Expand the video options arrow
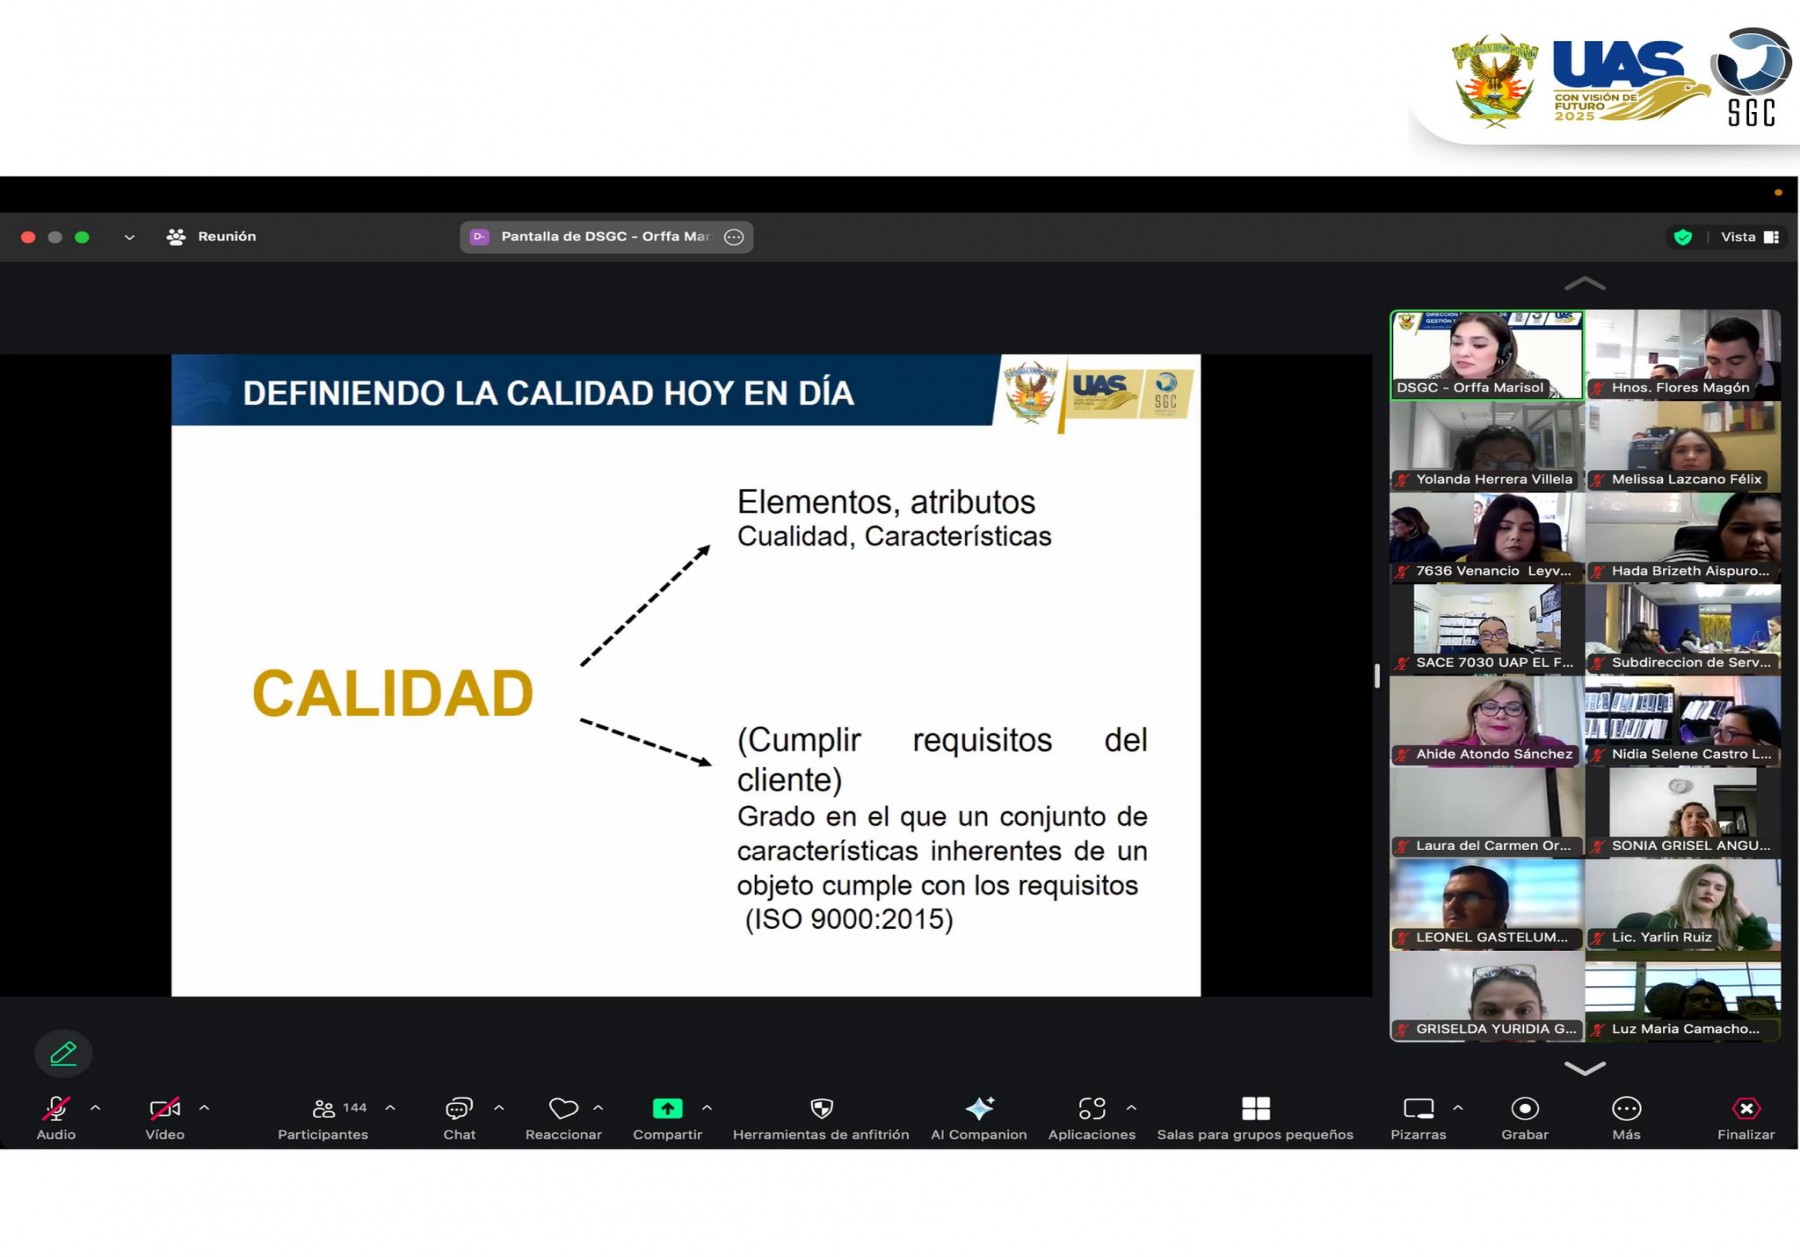 pyautogui.click(x=204, y=1108)
